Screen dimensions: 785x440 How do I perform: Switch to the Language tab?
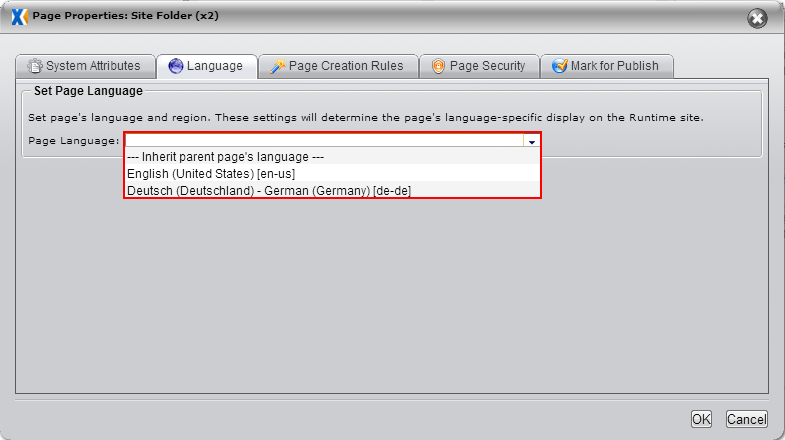207,66
